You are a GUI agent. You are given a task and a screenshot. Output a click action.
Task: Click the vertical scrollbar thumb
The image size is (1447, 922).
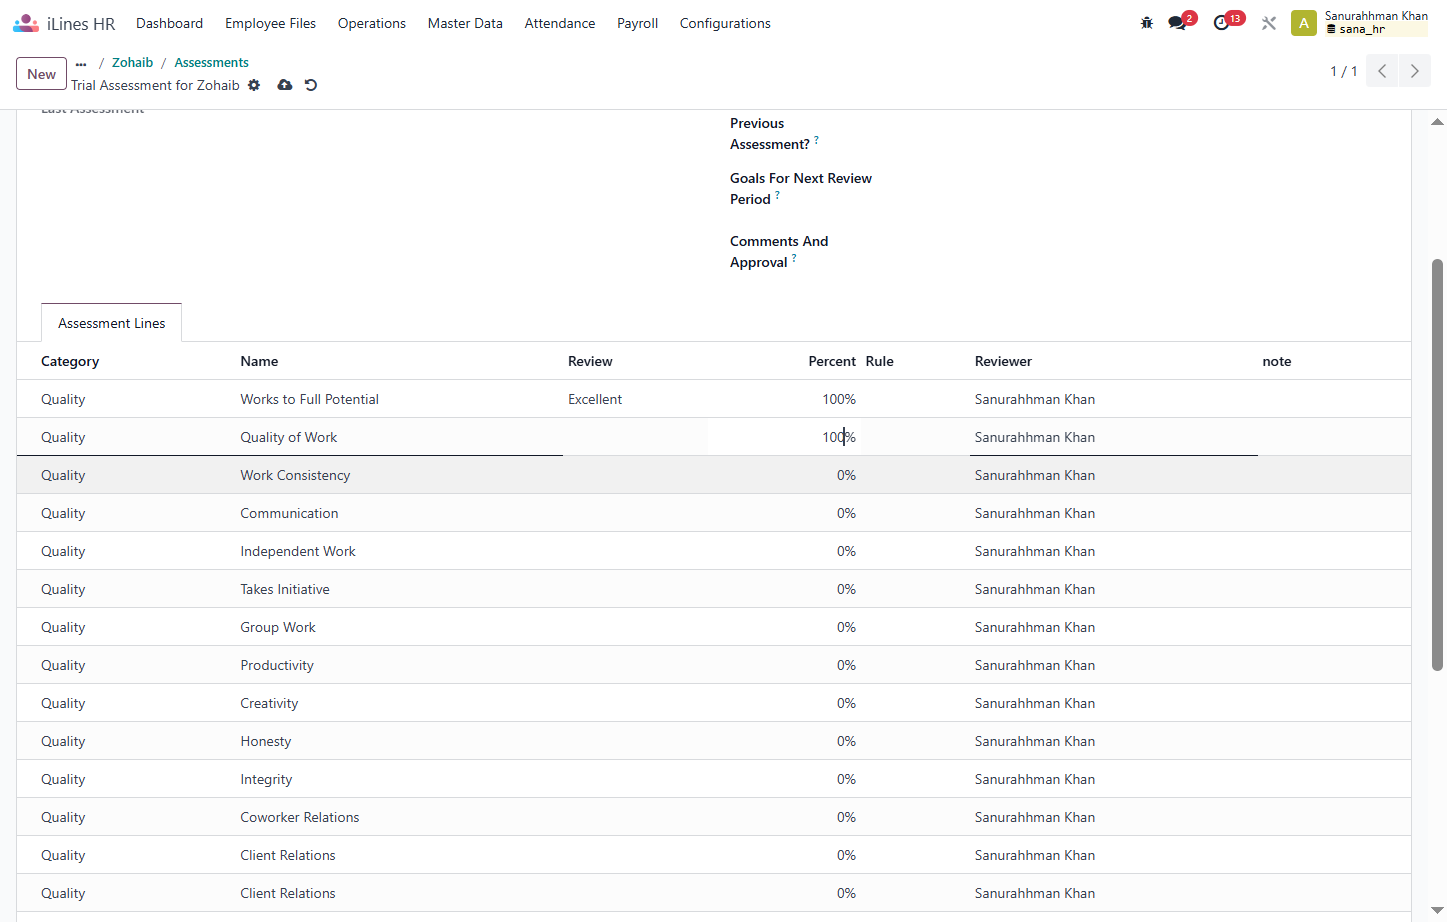click(x=1437, y=464)
